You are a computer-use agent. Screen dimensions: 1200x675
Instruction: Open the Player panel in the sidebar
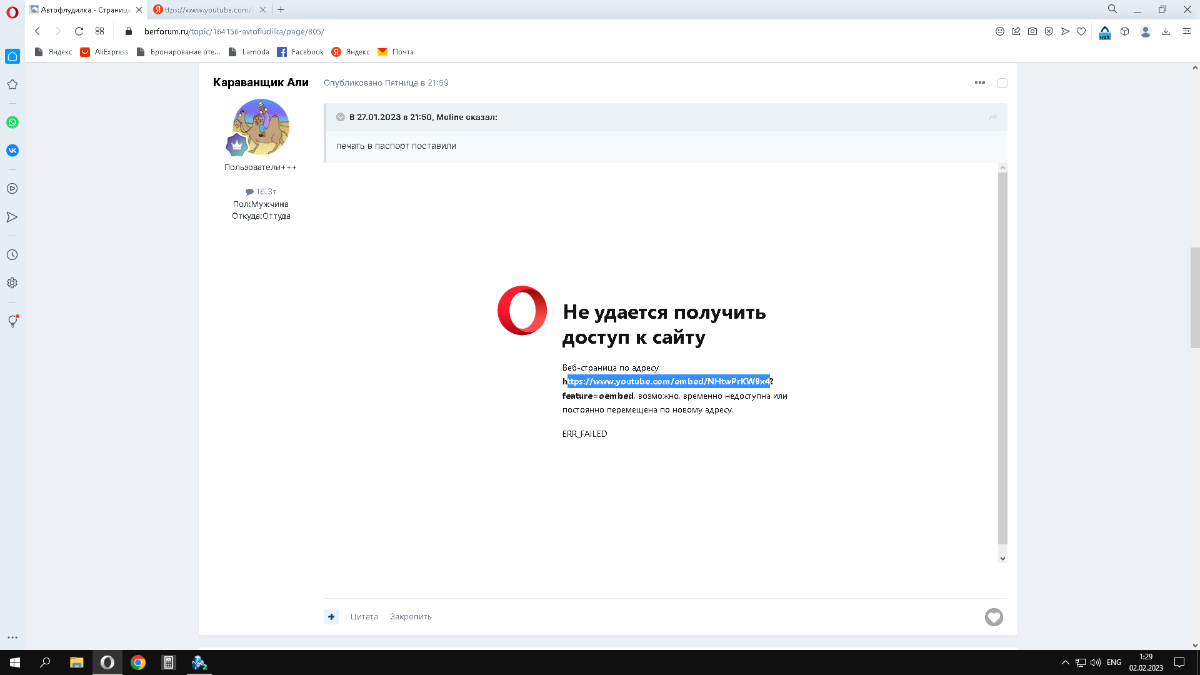pyautogui.click(x=12, y=188)
